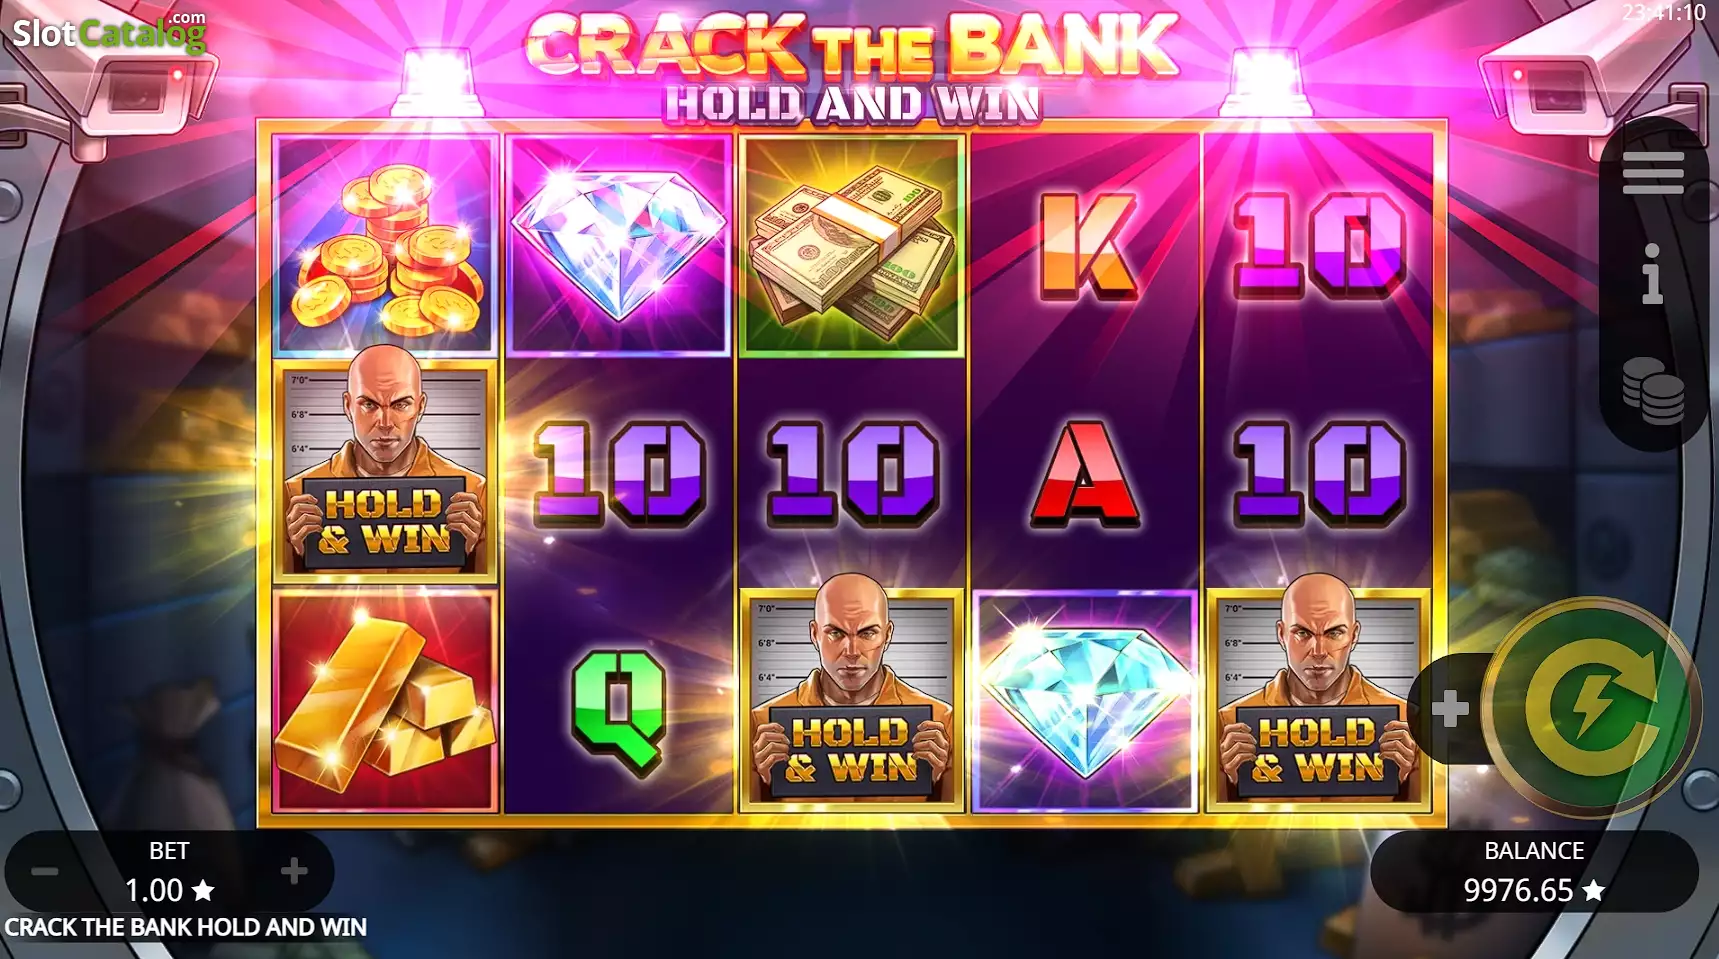Click the SlotCatalog.com logo
The width and height of the screenshot is (1719, 959).
click(109, 32)
